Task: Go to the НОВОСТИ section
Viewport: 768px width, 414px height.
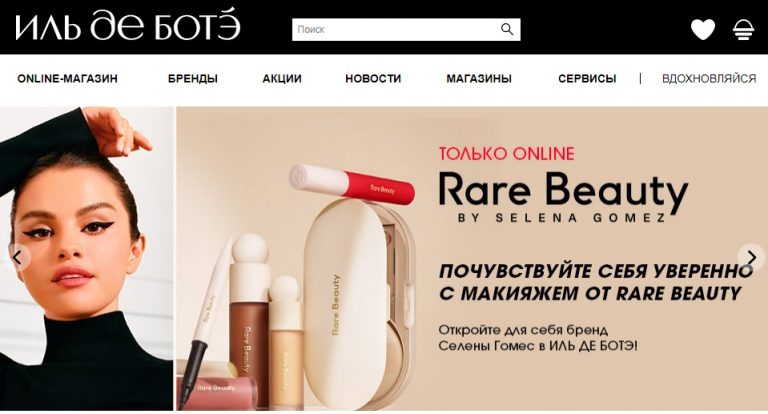Action: tap(373, 78)
